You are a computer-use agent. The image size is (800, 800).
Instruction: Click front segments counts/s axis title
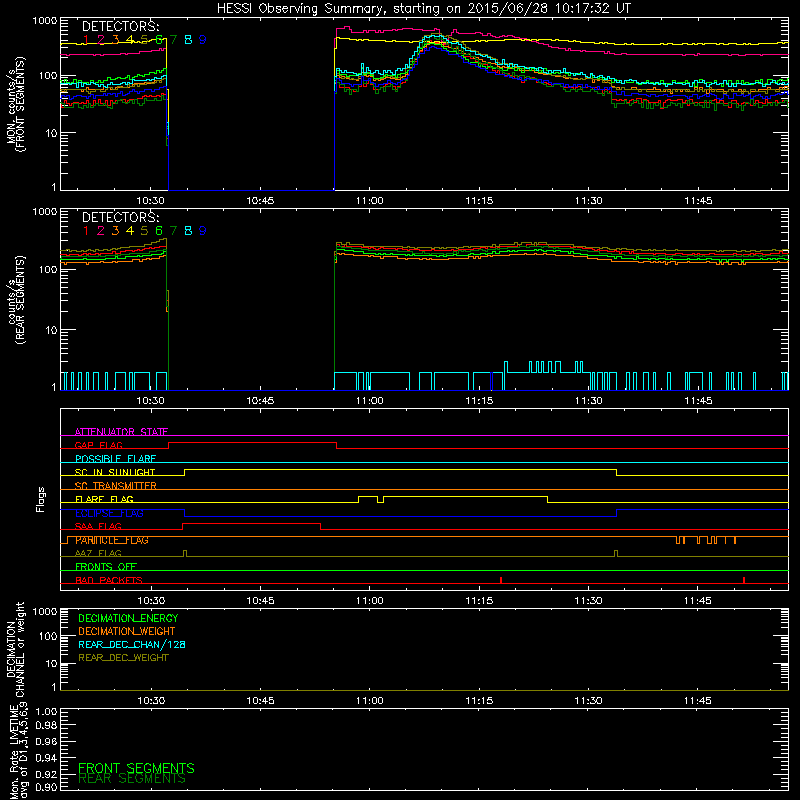point(16,104)
